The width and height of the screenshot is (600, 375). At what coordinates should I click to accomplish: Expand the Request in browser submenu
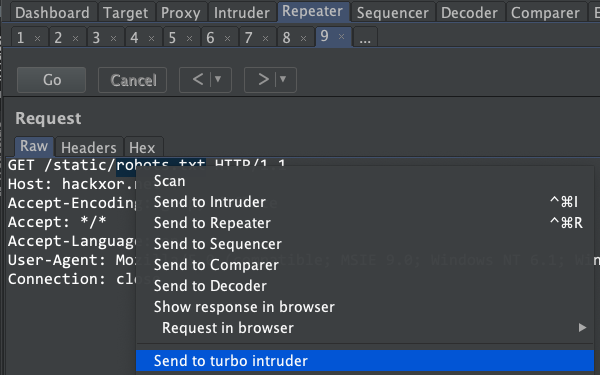tap(582, 328)
